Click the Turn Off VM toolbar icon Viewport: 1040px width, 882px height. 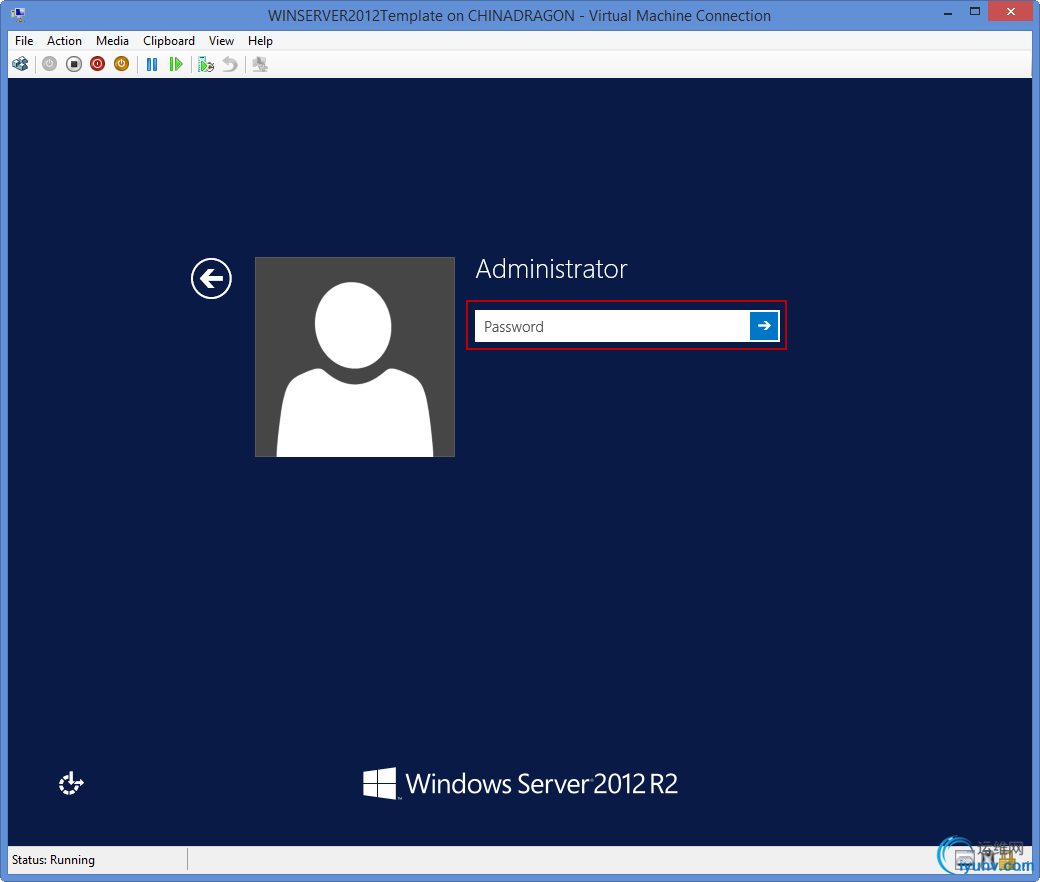pos(74,64)
